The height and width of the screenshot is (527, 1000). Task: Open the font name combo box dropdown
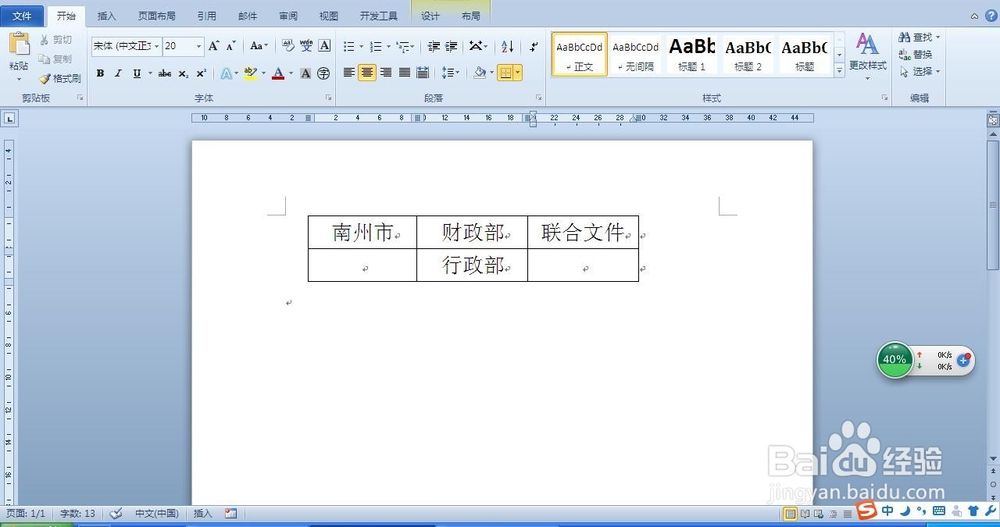click(x=156, y=46)
